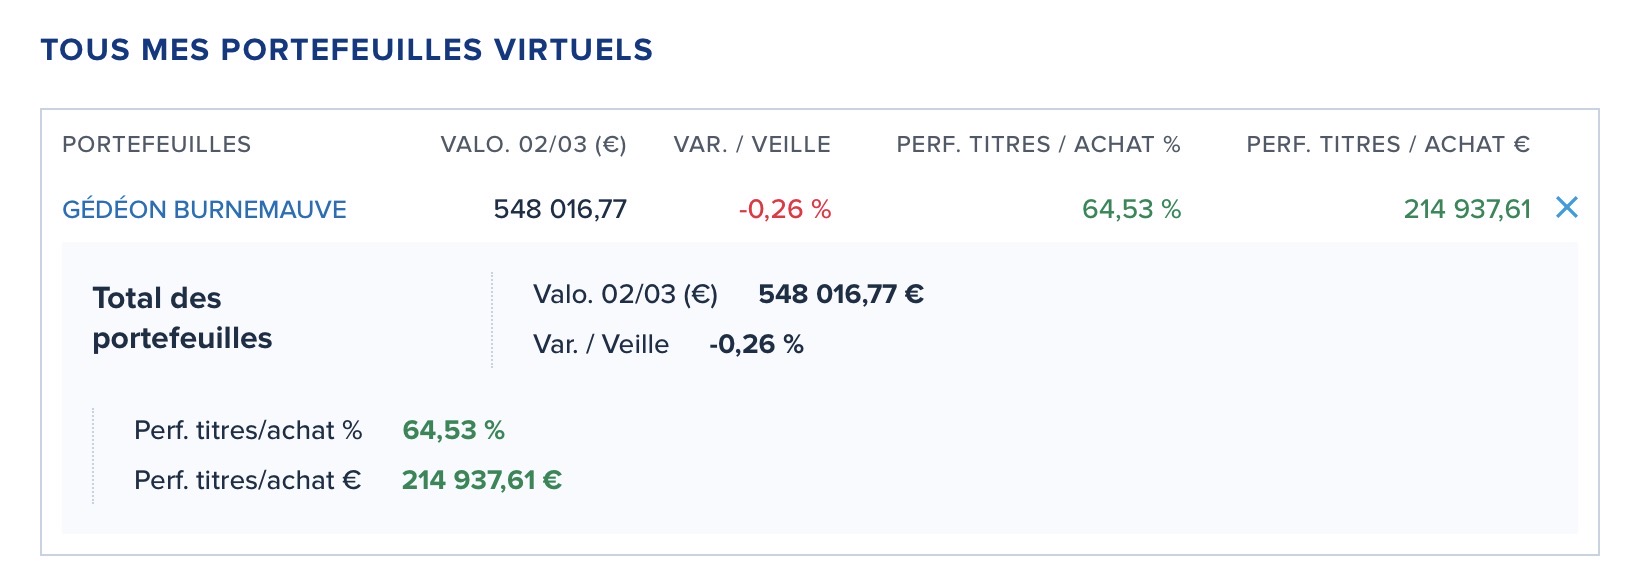Click the VALO. 02/03 (€) column header
Viewport: 1640px width, 586px height.
coord(533,145)
